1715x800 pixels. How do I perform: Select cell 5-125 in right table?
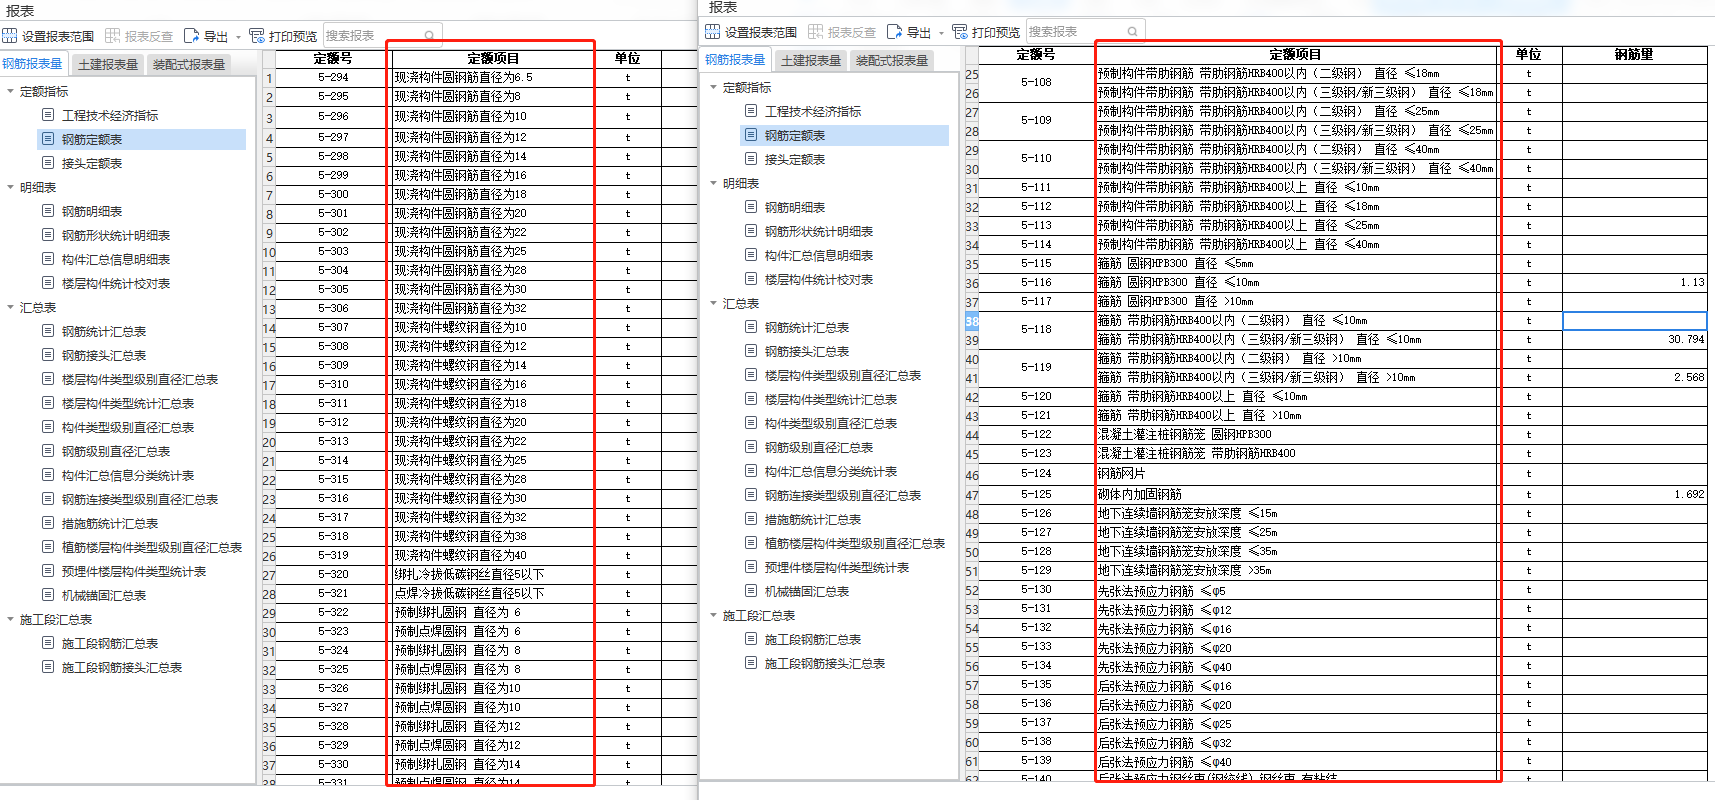(1036, 494)
